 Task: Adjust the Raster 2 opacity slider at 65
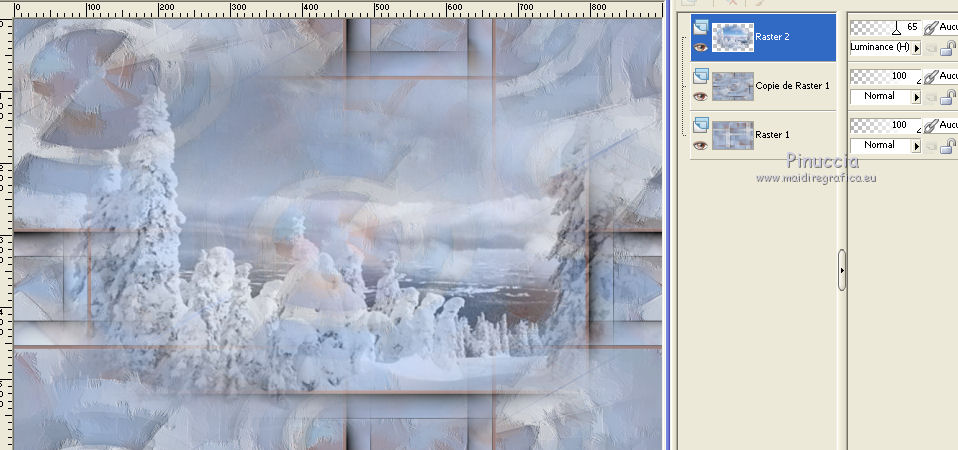885,27
